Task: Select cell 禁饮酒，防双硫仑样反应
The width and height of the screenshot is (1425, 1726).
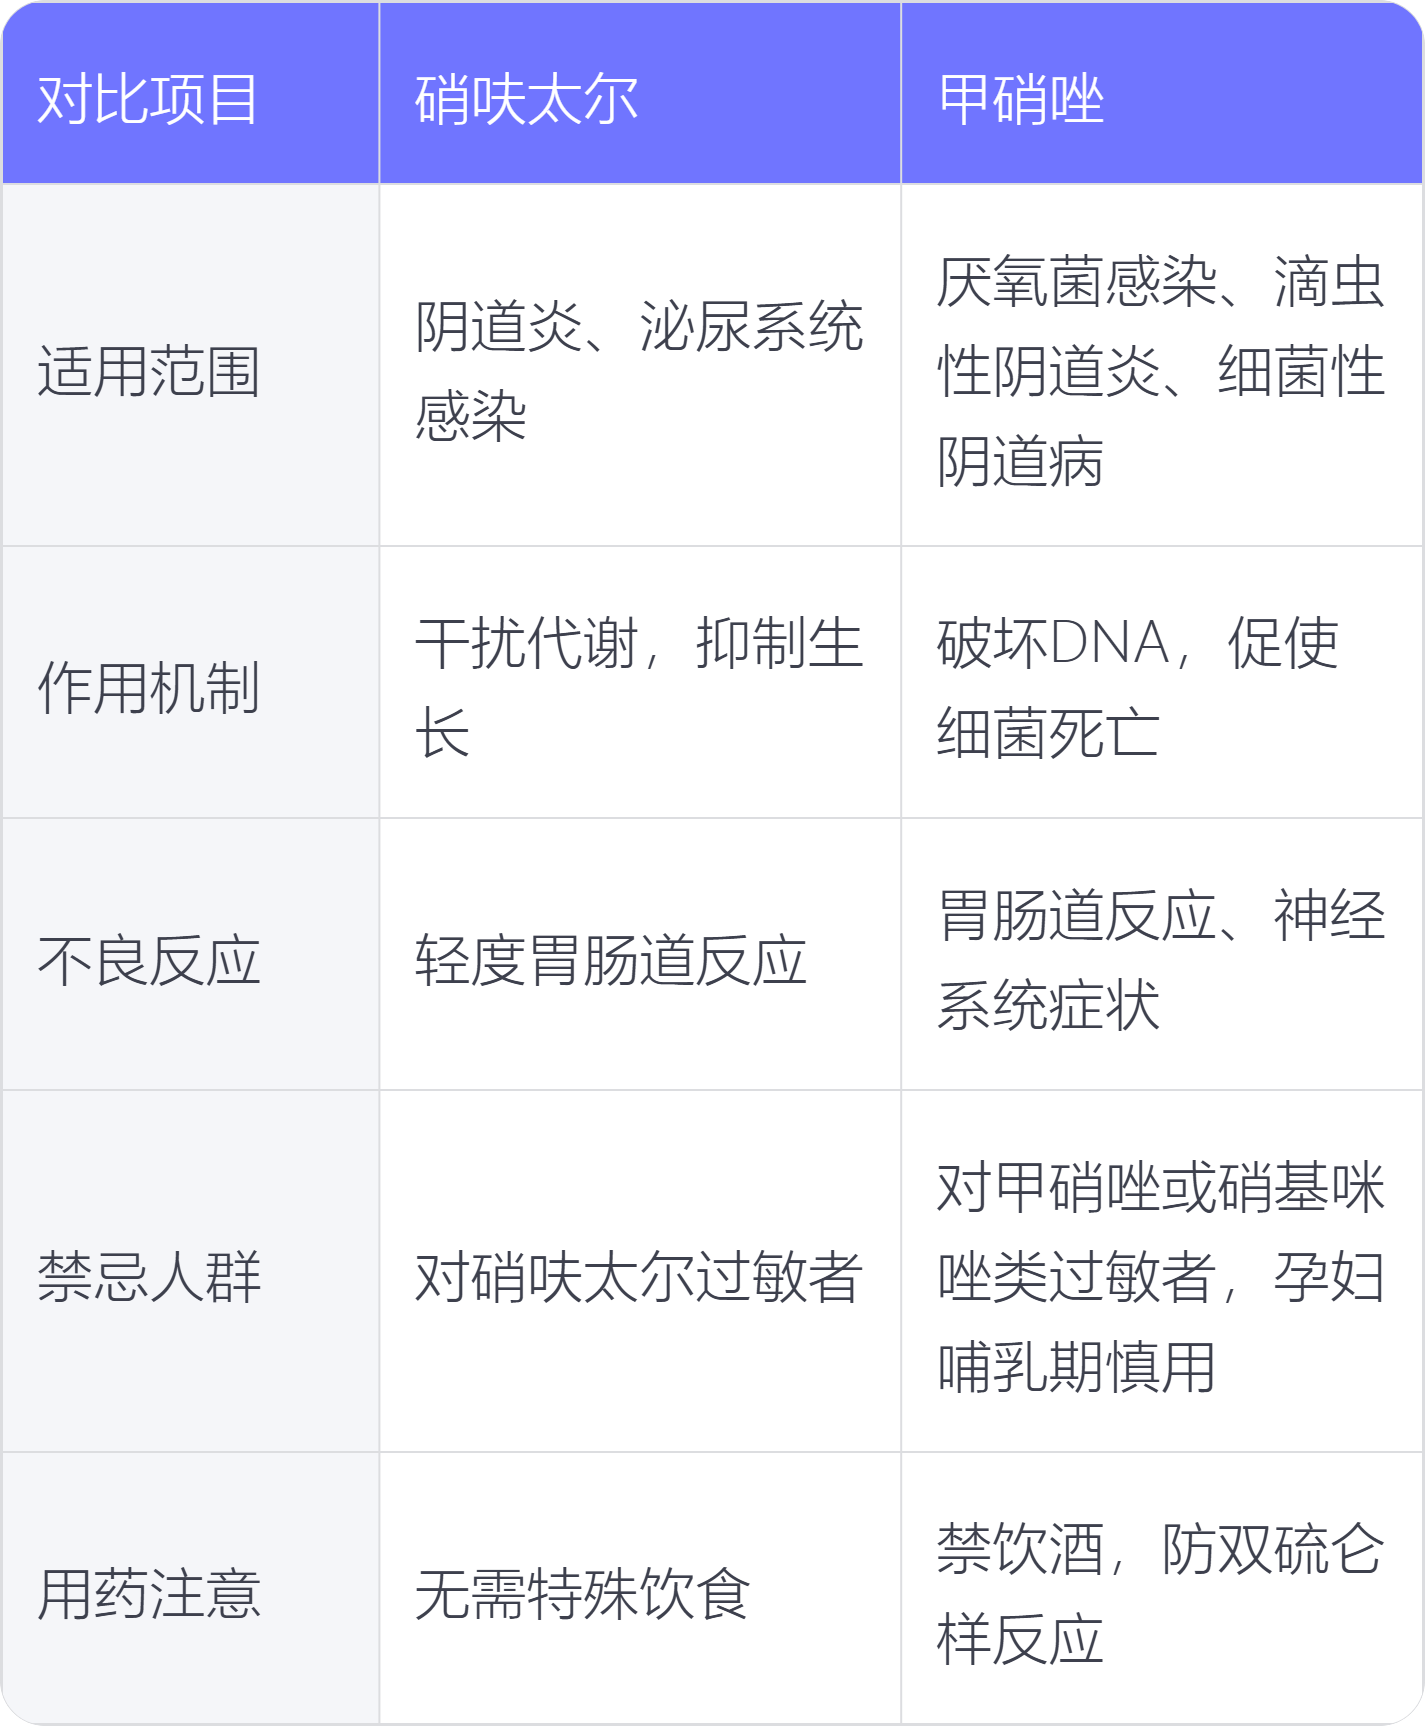Action: pos(1162,1589)
